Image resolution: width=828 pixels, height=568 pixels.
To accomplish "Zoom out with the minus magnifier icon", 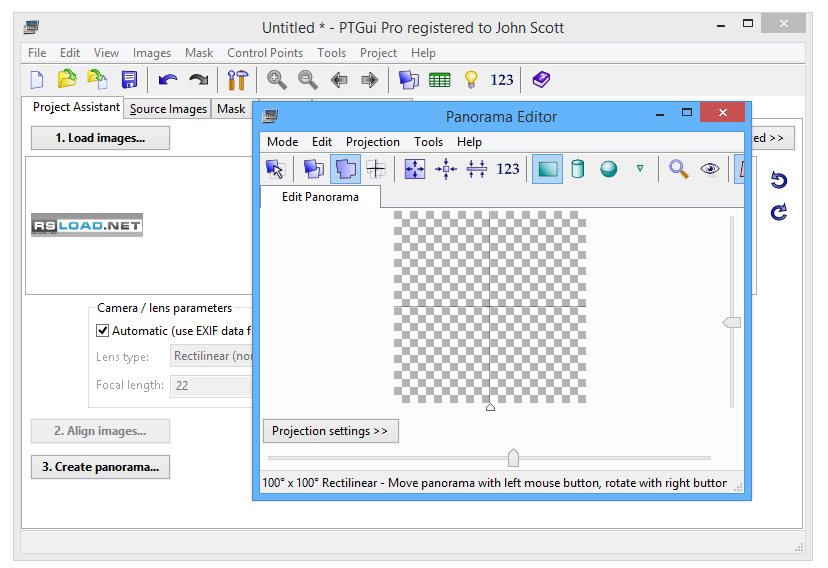I will point(307,80).
